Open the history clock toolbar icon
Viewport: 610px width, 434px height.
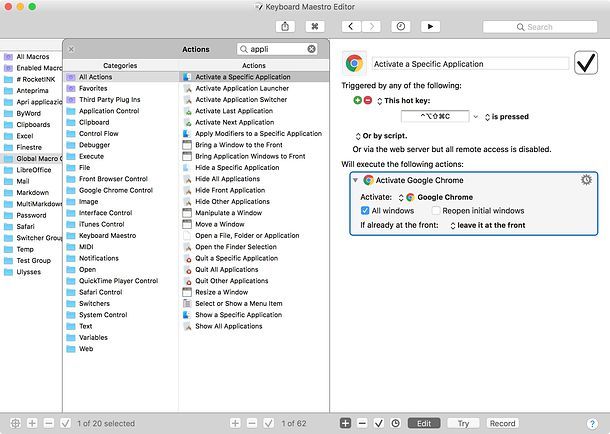[400, 26]
